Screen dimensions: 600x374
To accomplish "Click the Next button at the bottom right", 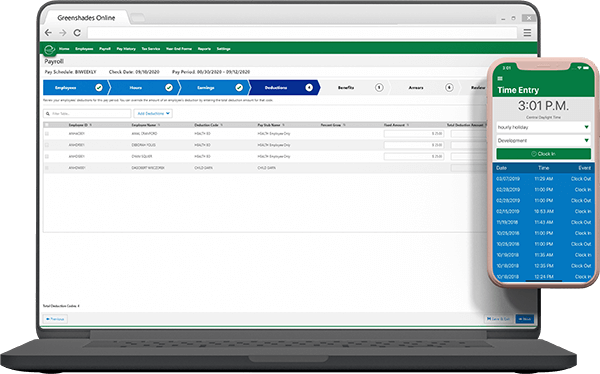I will coord(525,319).
